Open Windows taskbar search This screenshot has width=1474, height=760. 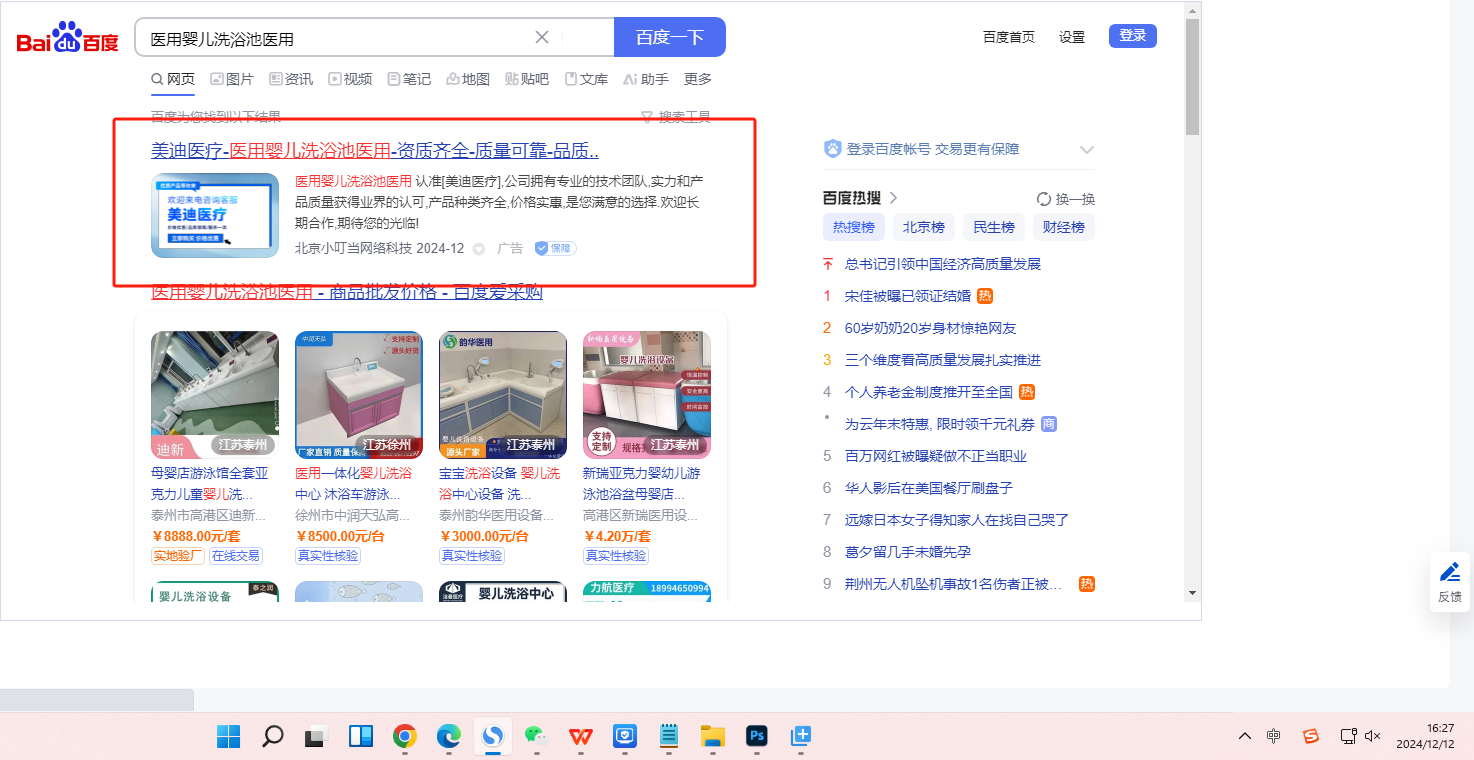point(272,737)
